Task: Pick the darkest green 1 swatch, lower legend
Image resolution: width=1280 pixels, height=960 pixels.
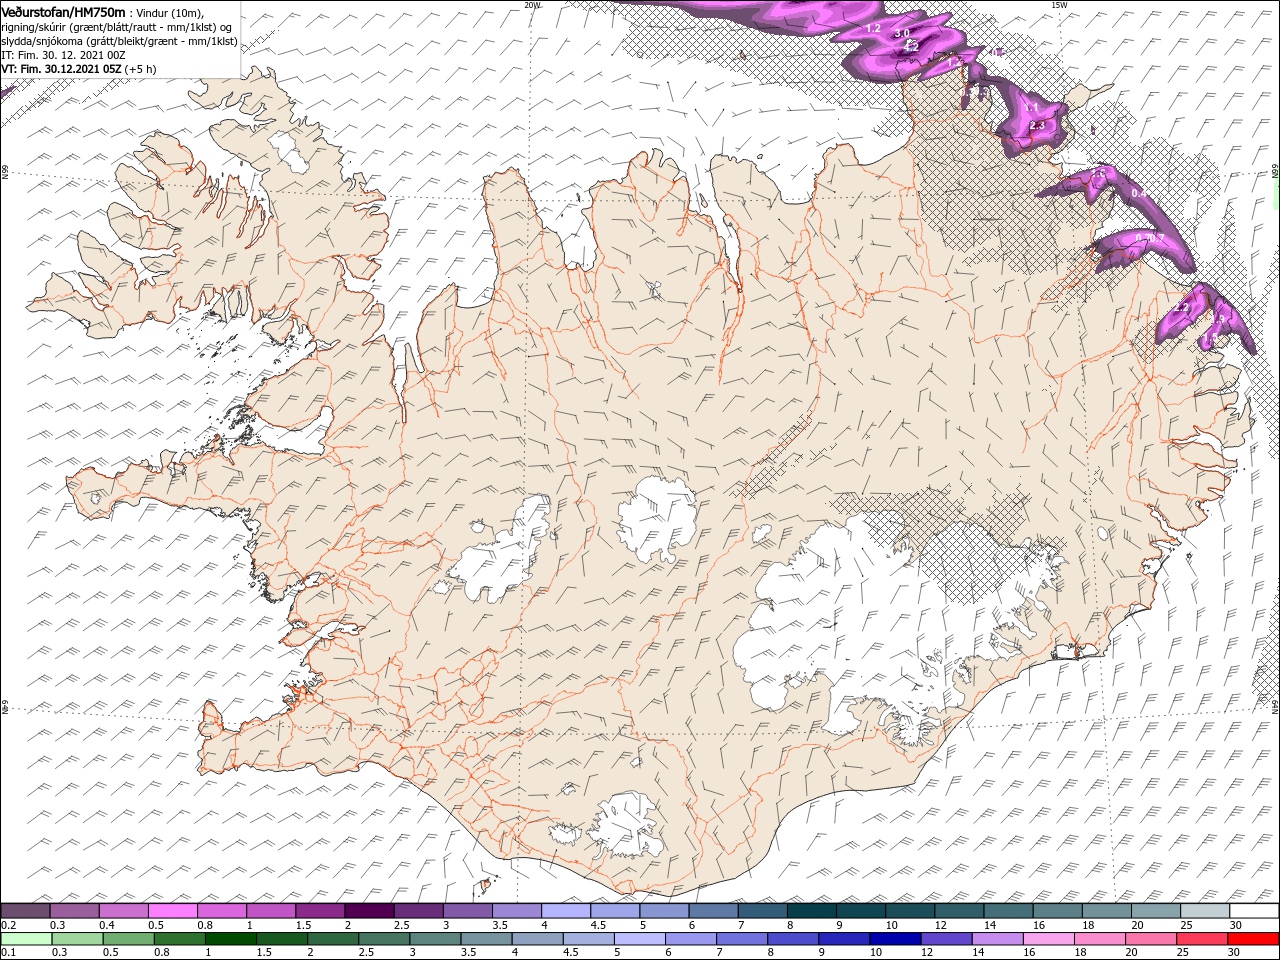Action: pos(230,939)
